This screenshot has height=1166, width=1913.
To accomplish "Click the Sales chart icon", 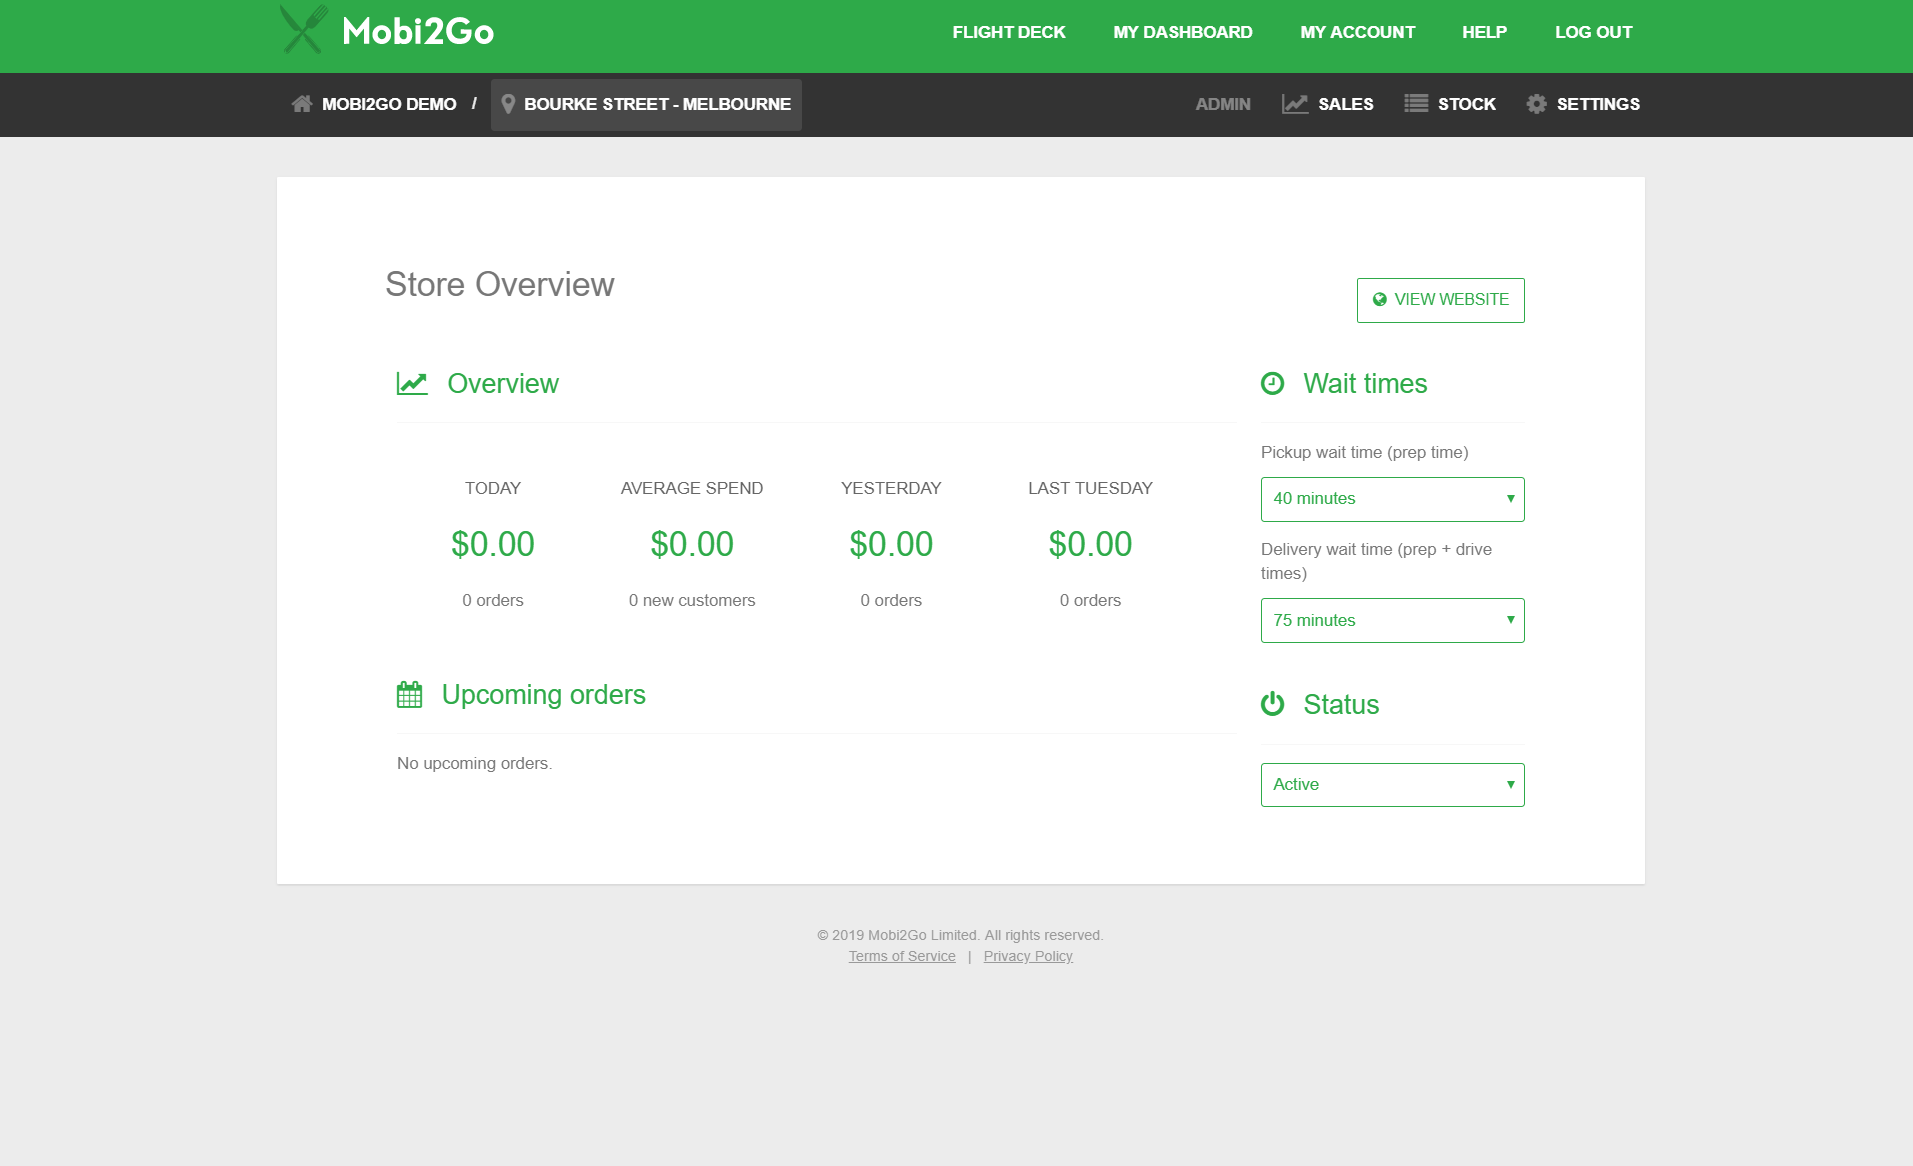I will pos(1295,104).
